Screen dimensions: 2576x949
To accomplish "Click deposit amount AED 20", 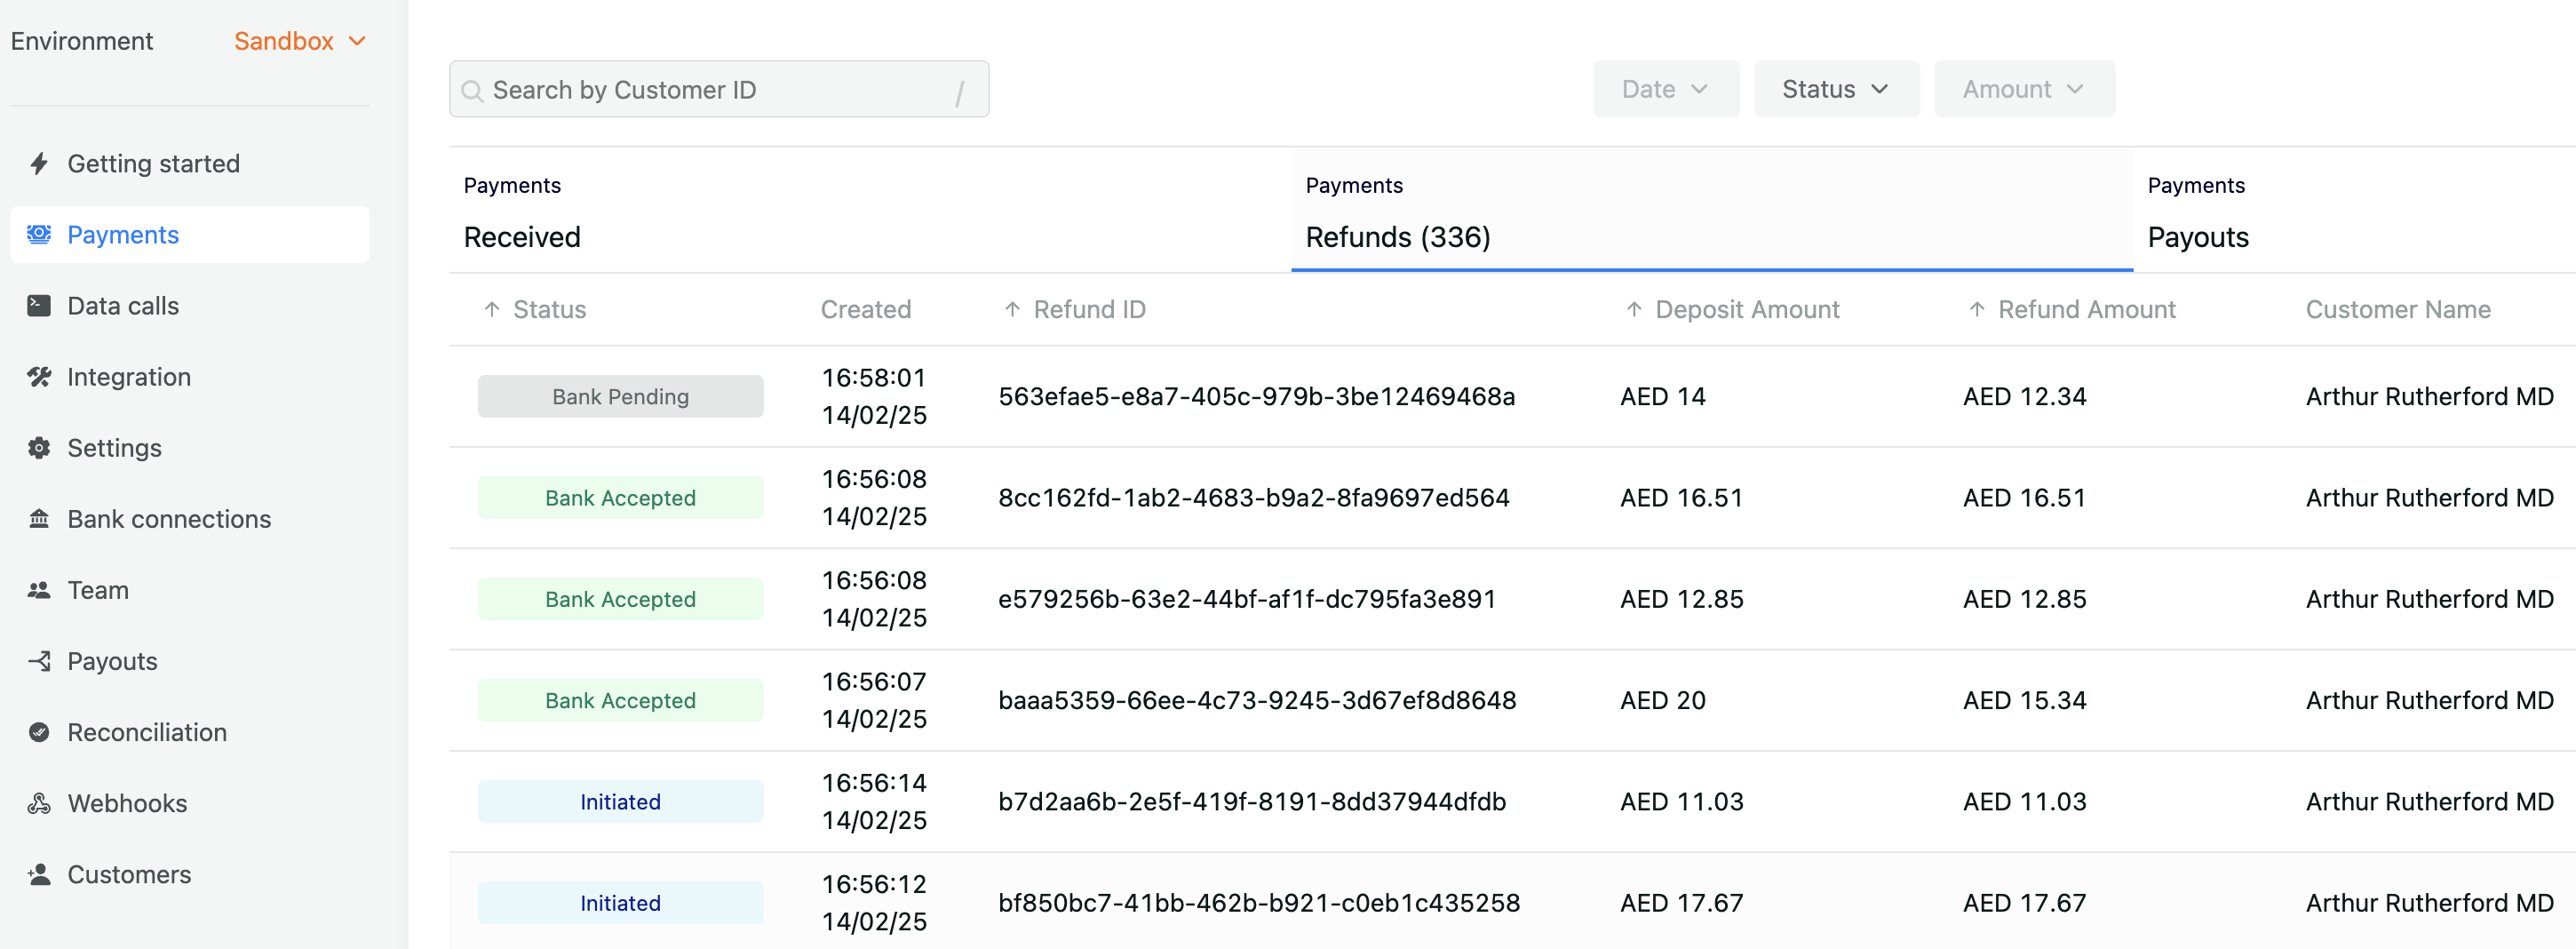I will coord(1662,699).
